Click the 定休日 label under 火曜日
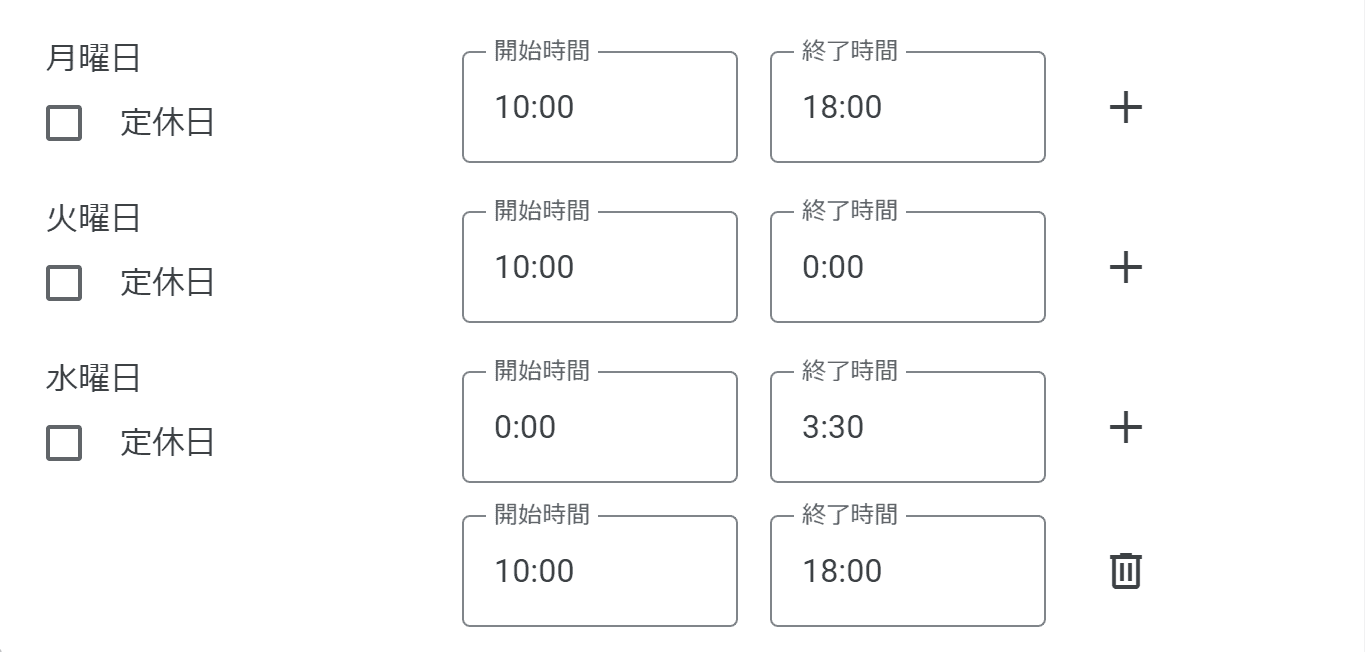Image resolution: width=1365 pixels, height=652 pixels. coord(167,283)
